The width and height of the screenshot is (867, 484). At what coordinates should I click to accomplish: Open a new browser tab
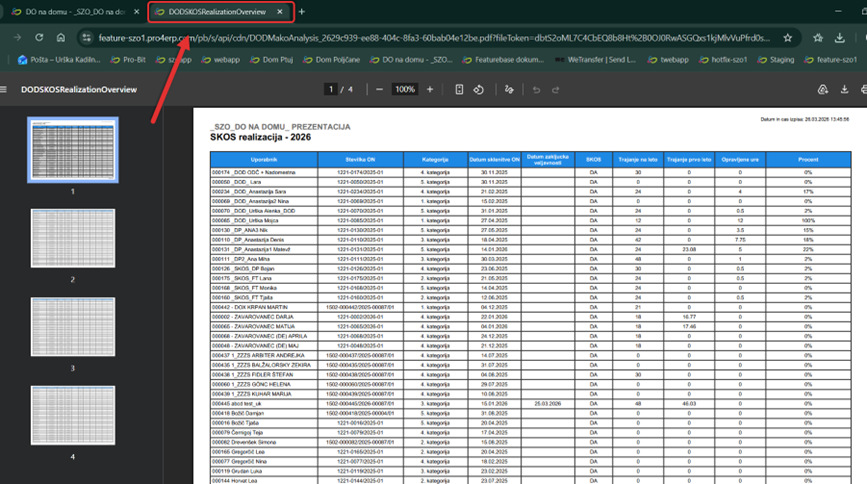click(301, 12)
